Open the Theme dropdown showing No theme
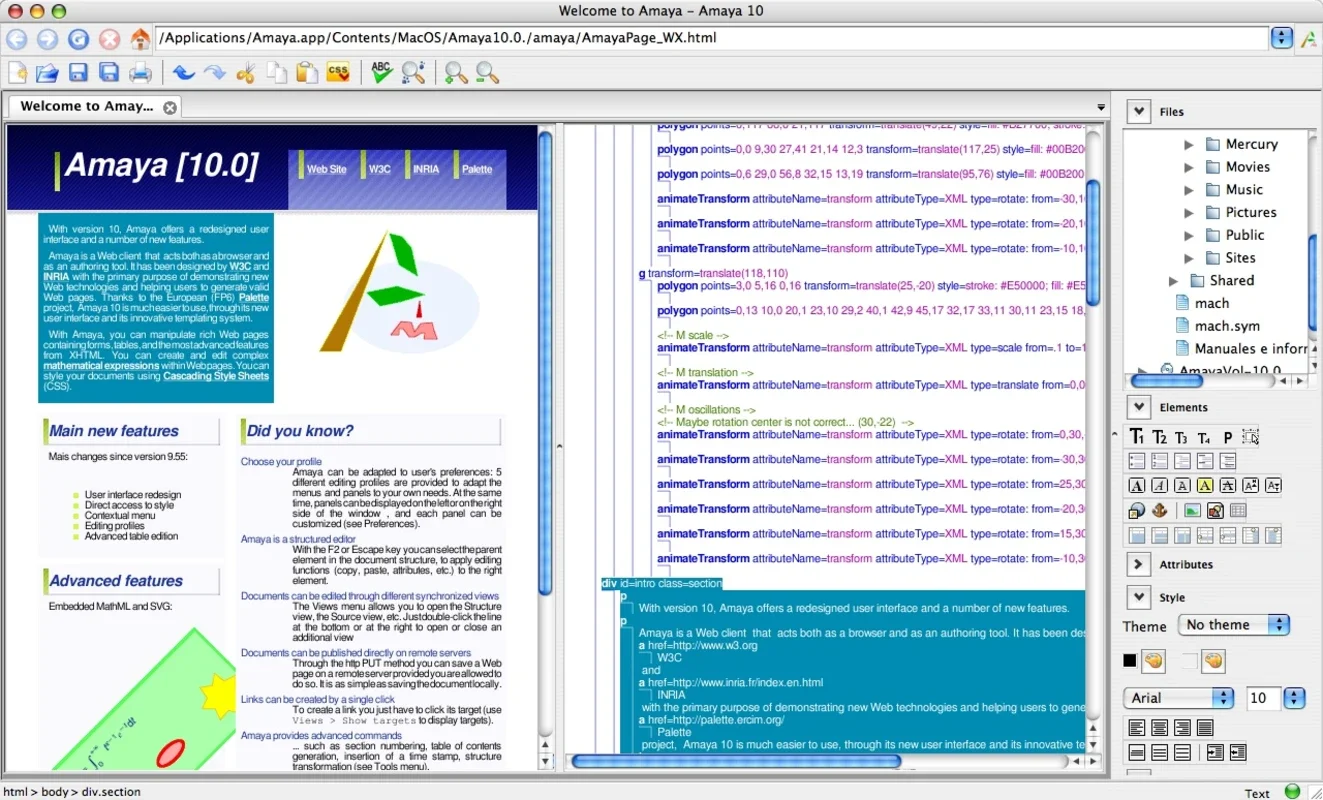Viewport: 1323px width, 800px height. click(1234, 625)
